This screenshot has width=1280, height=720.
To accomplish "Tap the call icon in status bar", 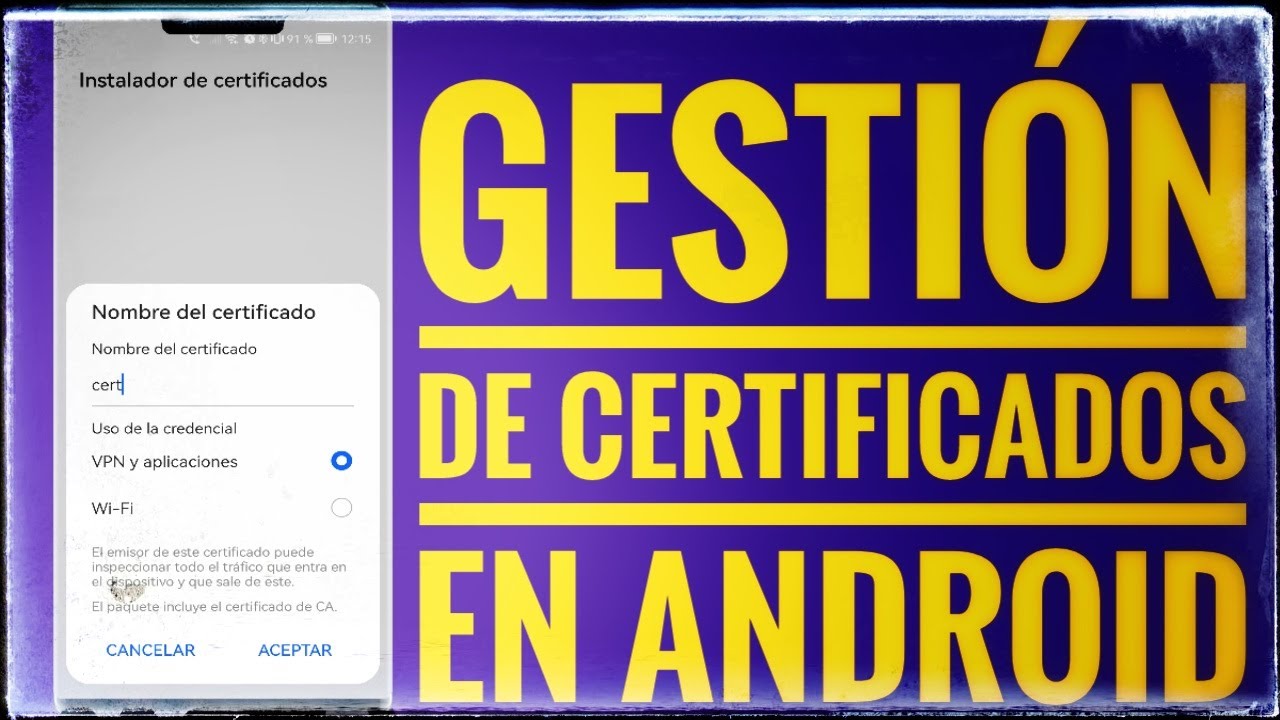I will click(194, 39).
